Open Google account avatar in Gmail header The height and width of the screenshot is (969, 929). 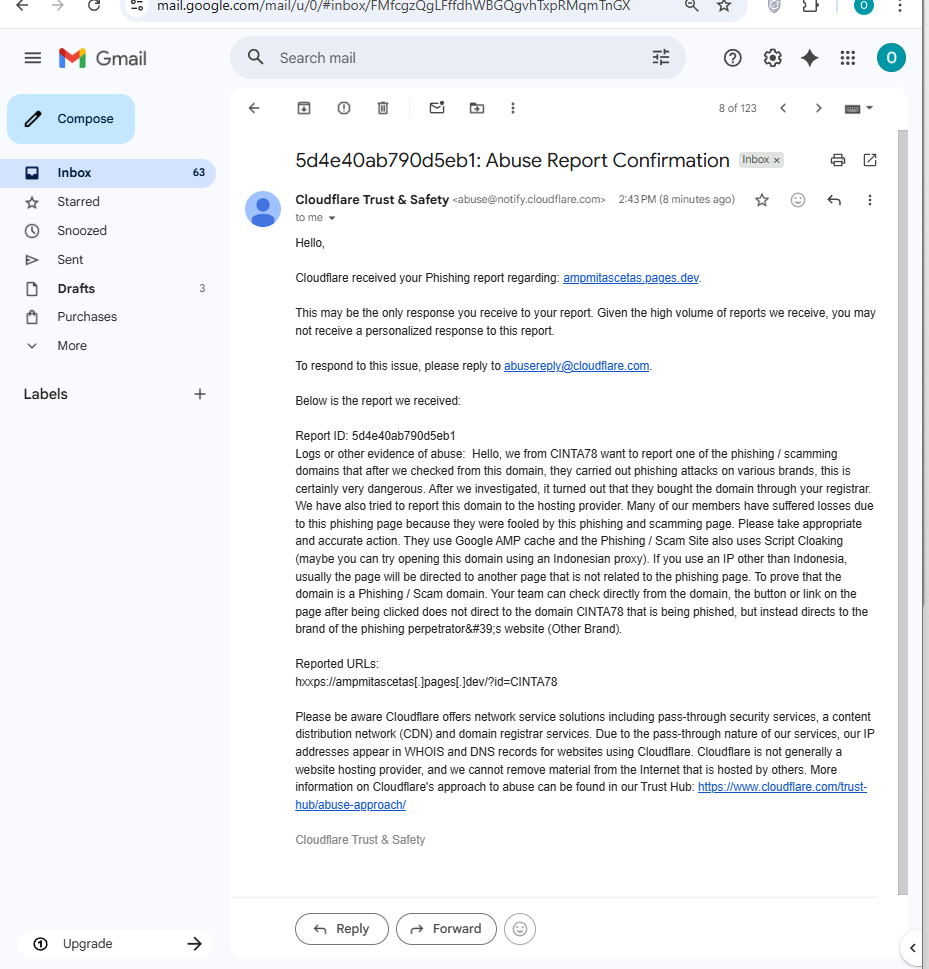pos(891,57)
